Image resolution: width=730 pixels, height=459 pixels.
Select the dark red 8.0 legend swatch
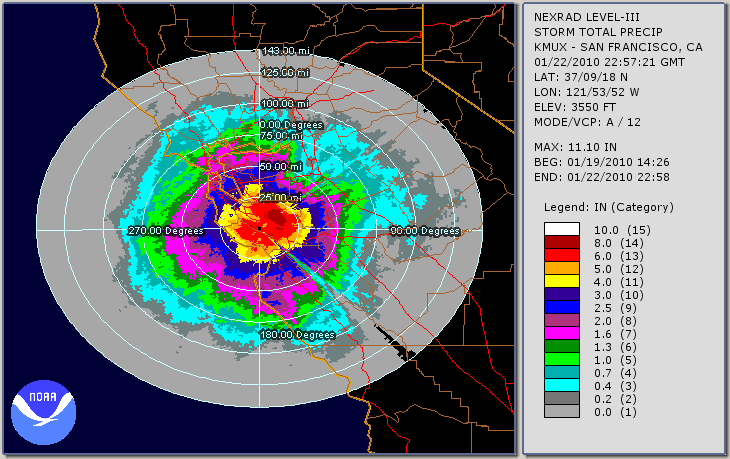tap(562, 241)
